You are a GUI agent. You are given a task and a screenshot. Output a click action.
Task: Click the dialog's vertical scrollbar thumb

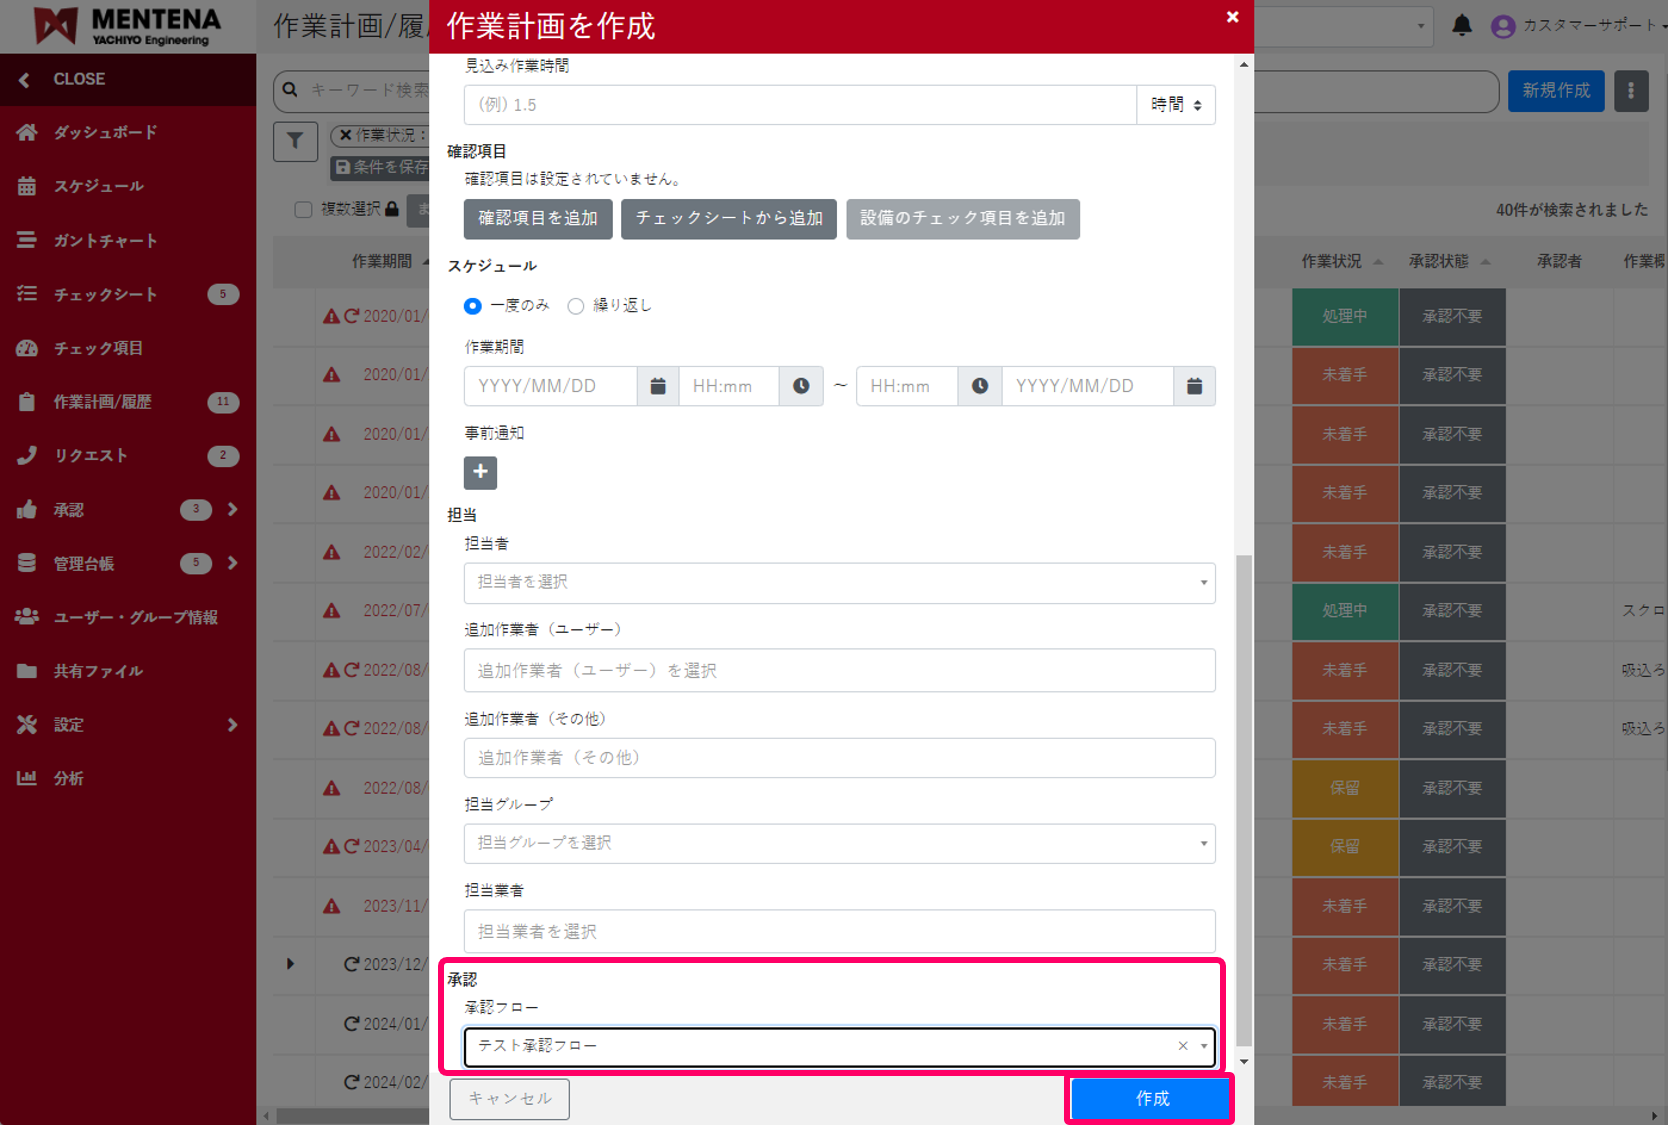pyautogui.click(x=1243, y=800)
